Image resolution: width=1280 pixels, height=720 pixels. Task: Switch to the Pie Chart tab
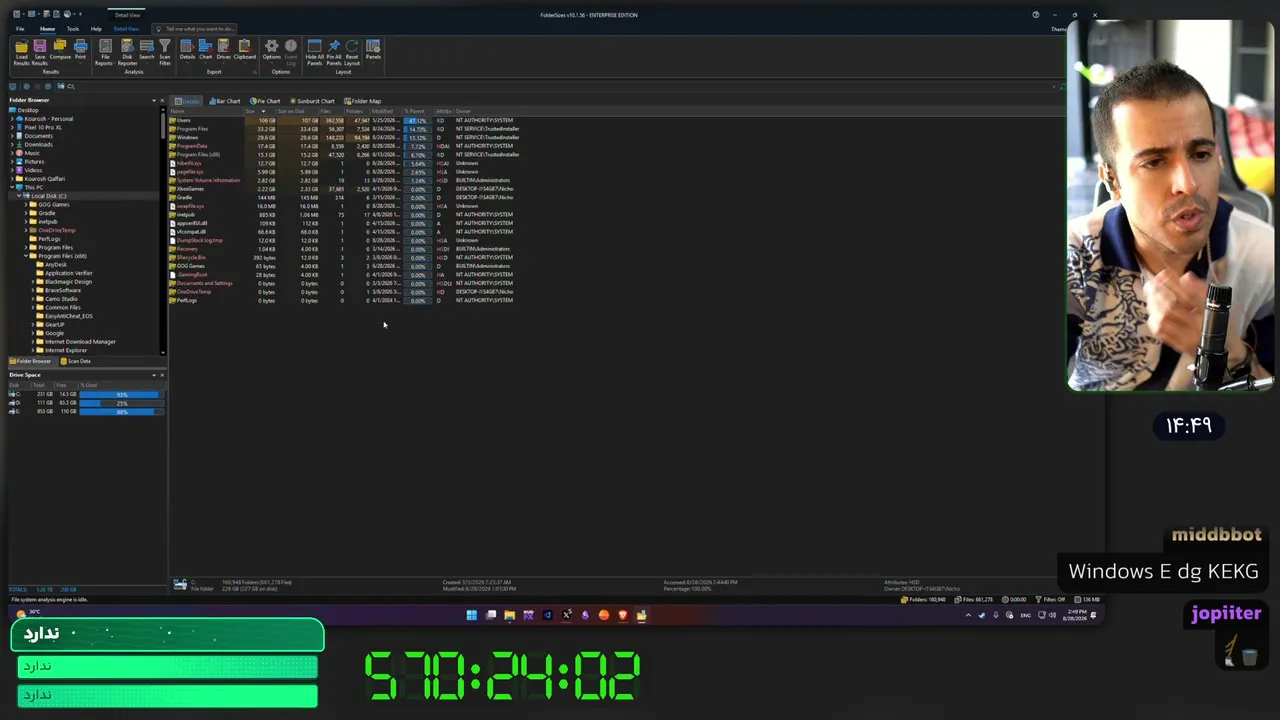coord(265,101)
